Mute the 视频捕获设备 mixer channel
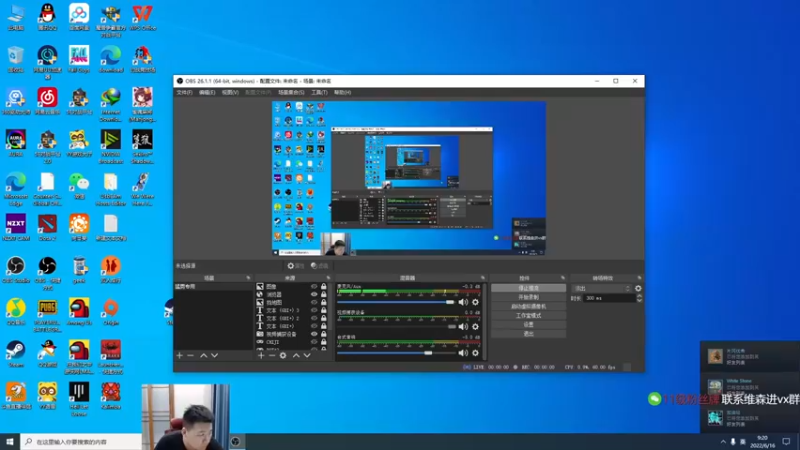 463,327
